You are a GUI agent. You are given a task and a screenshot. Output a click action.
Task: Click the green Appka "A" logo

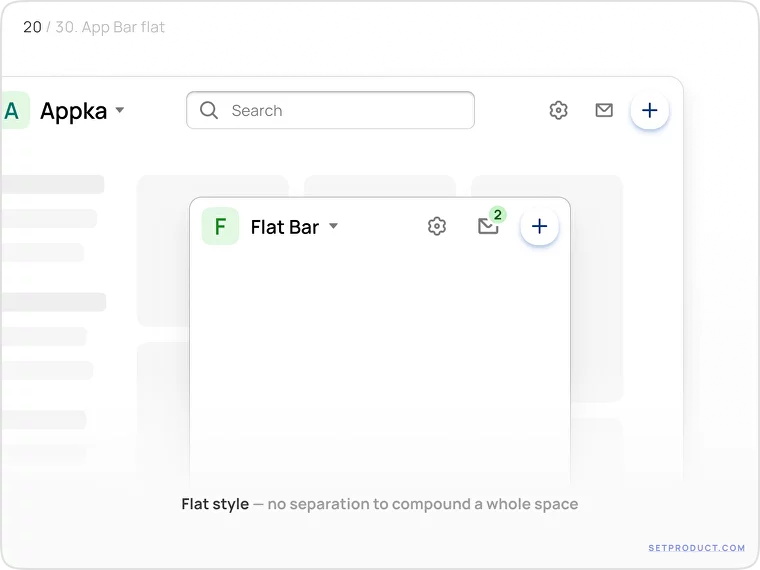pyautogui.click(x=13, y=111)
